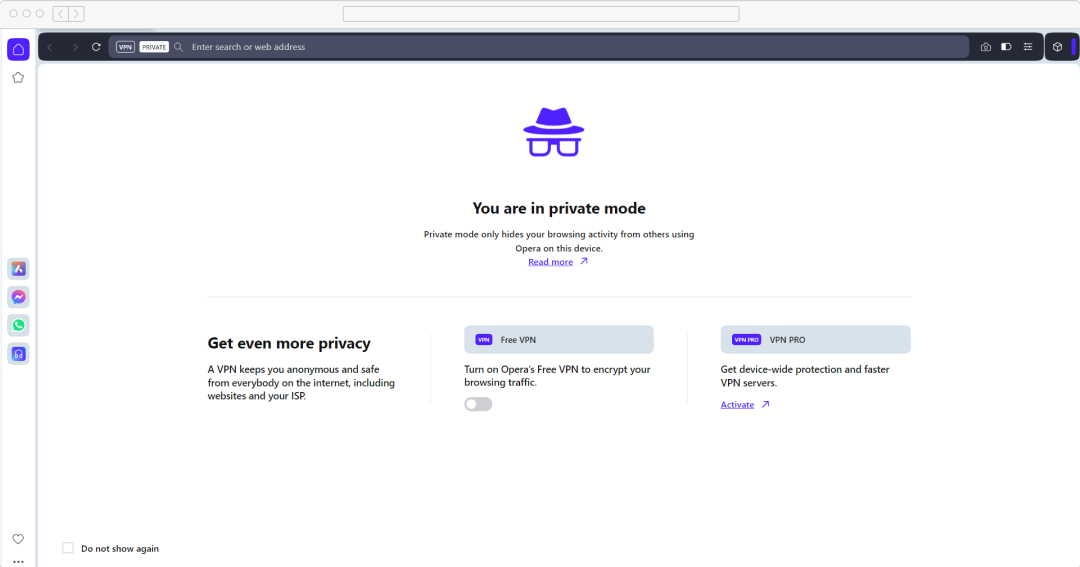
Task: Open the heart favorites icon in sidebar
Action: [x=19, y=539]
